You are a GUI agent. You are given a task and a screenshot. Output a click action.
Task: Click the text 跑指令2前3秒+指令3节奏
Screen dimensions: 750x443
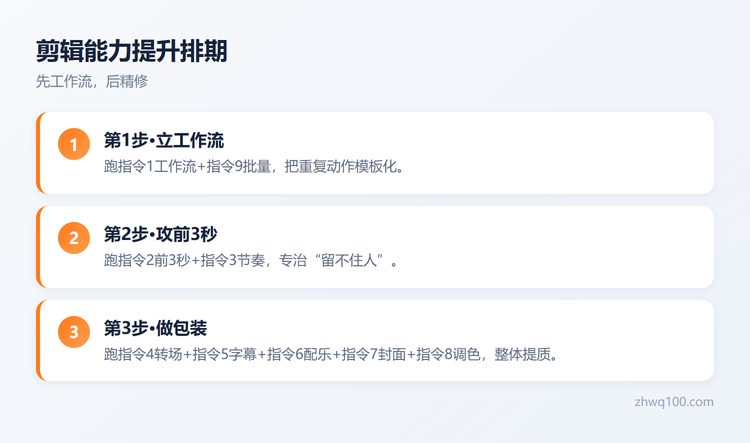pos(185,261)
